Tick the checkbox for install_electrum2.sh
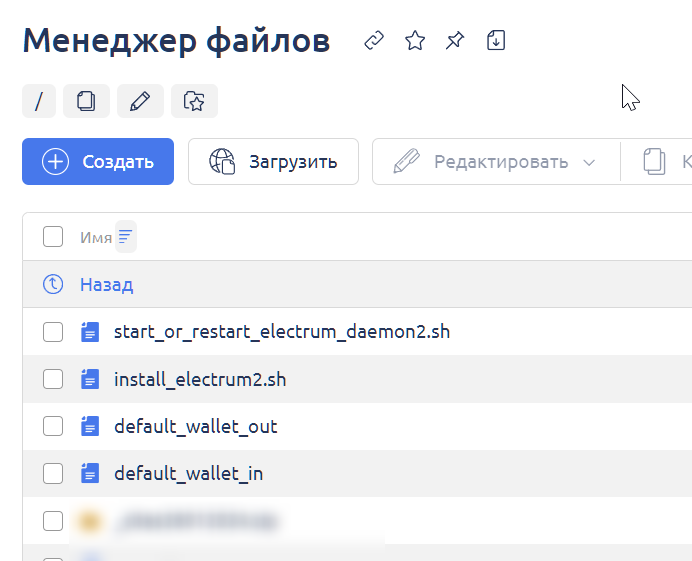692x561 pixels. click(x=53, y=379)
